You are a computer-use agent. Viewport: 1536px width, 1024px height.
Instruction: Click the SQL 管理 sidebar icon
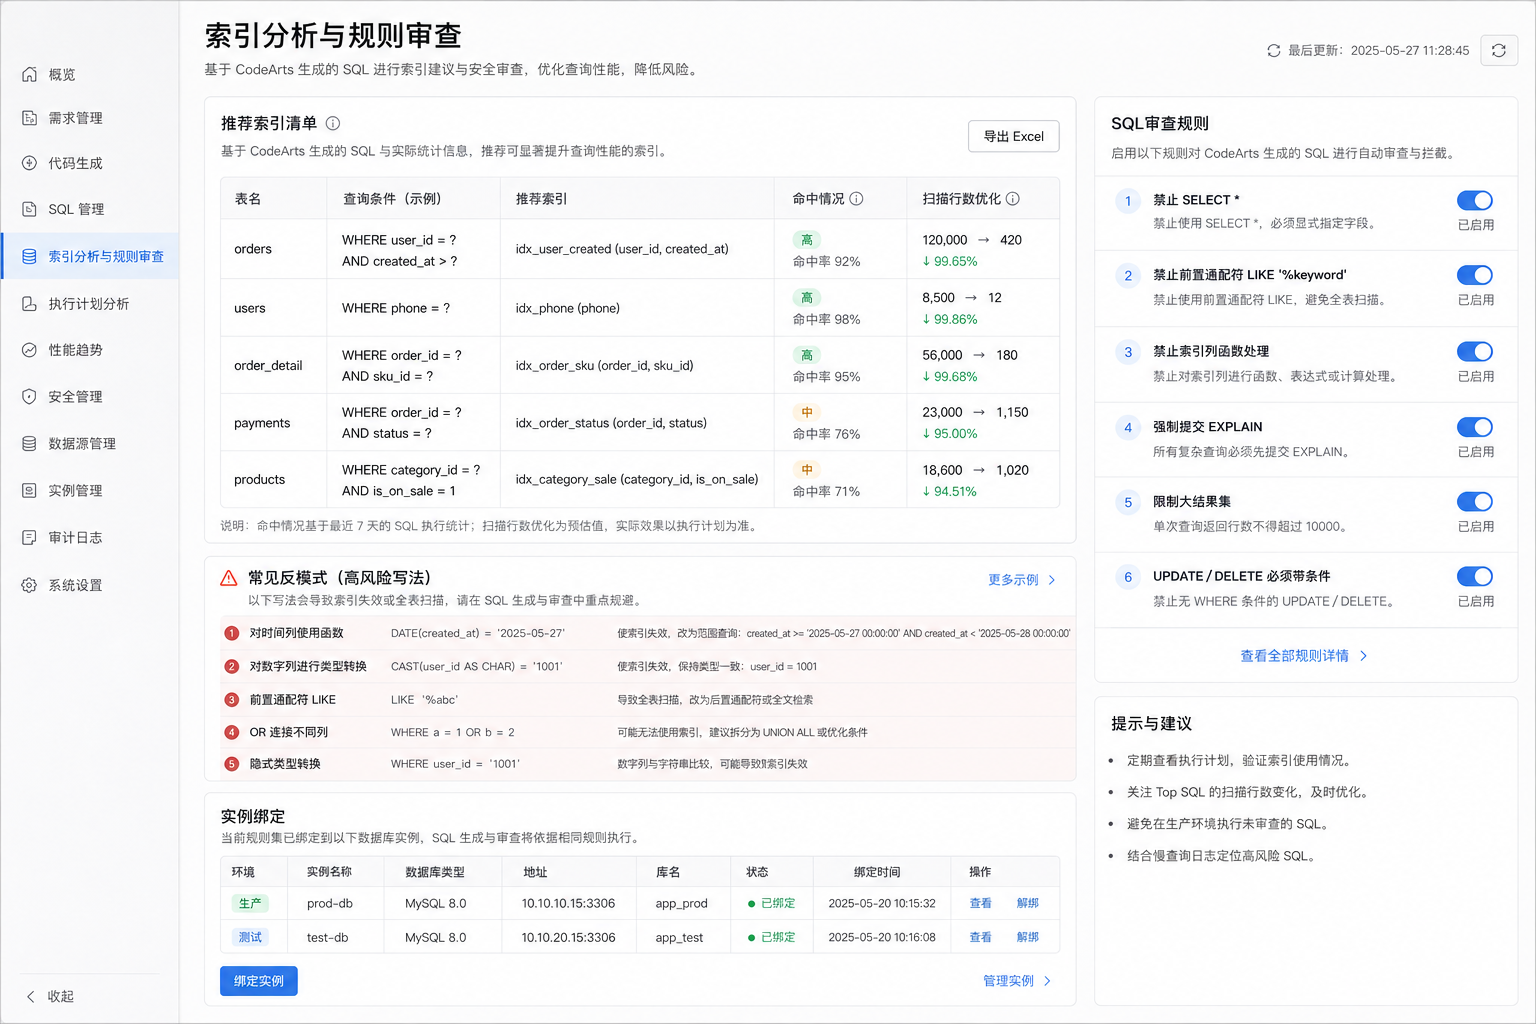(x=30, y=209)
